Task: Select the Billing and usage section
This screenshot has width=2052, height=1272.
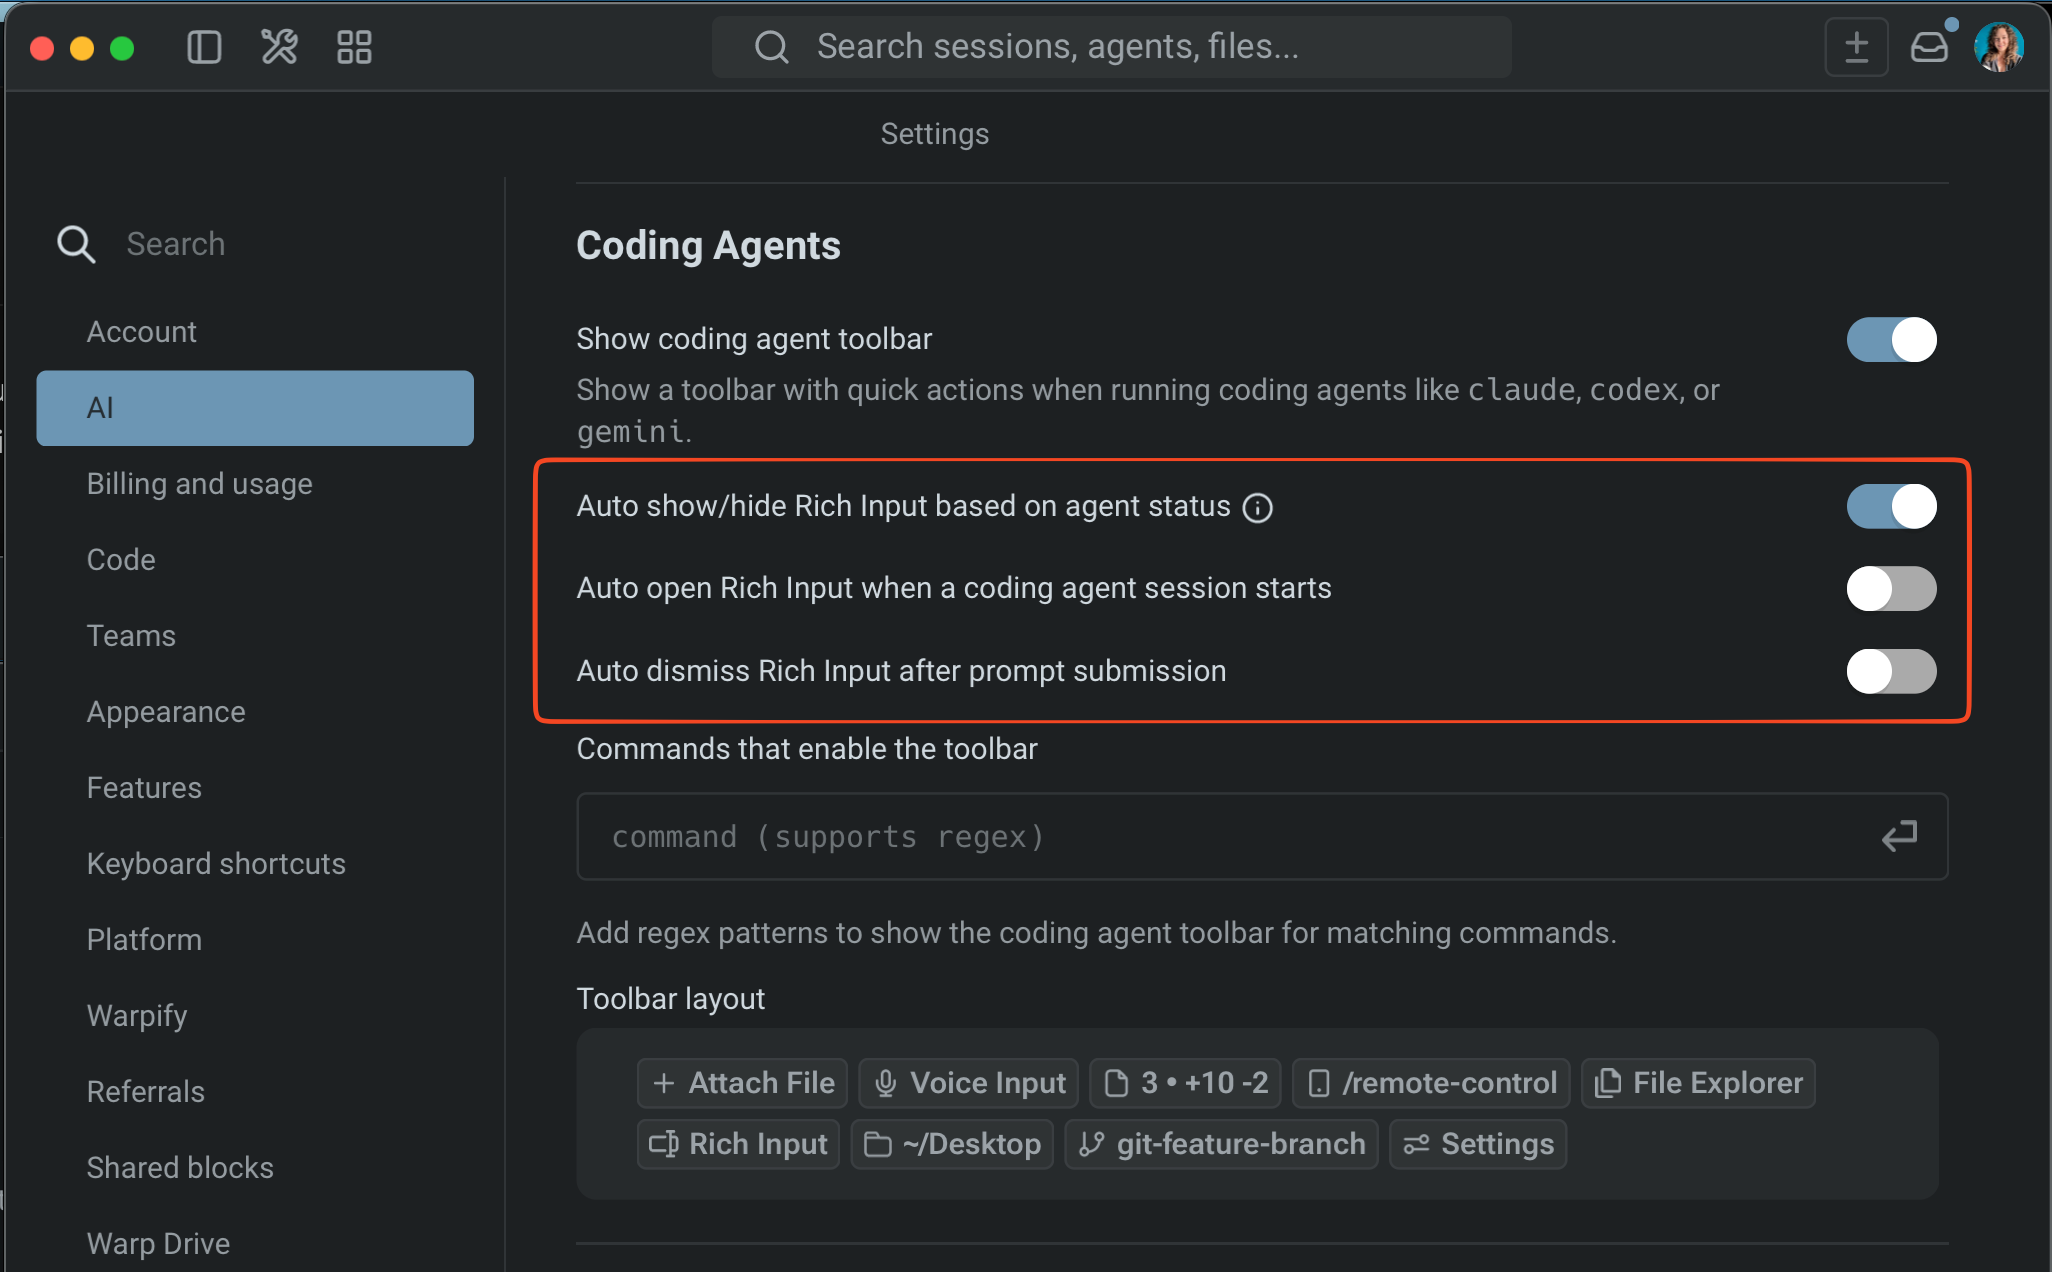Action: (x=199, y=483)
